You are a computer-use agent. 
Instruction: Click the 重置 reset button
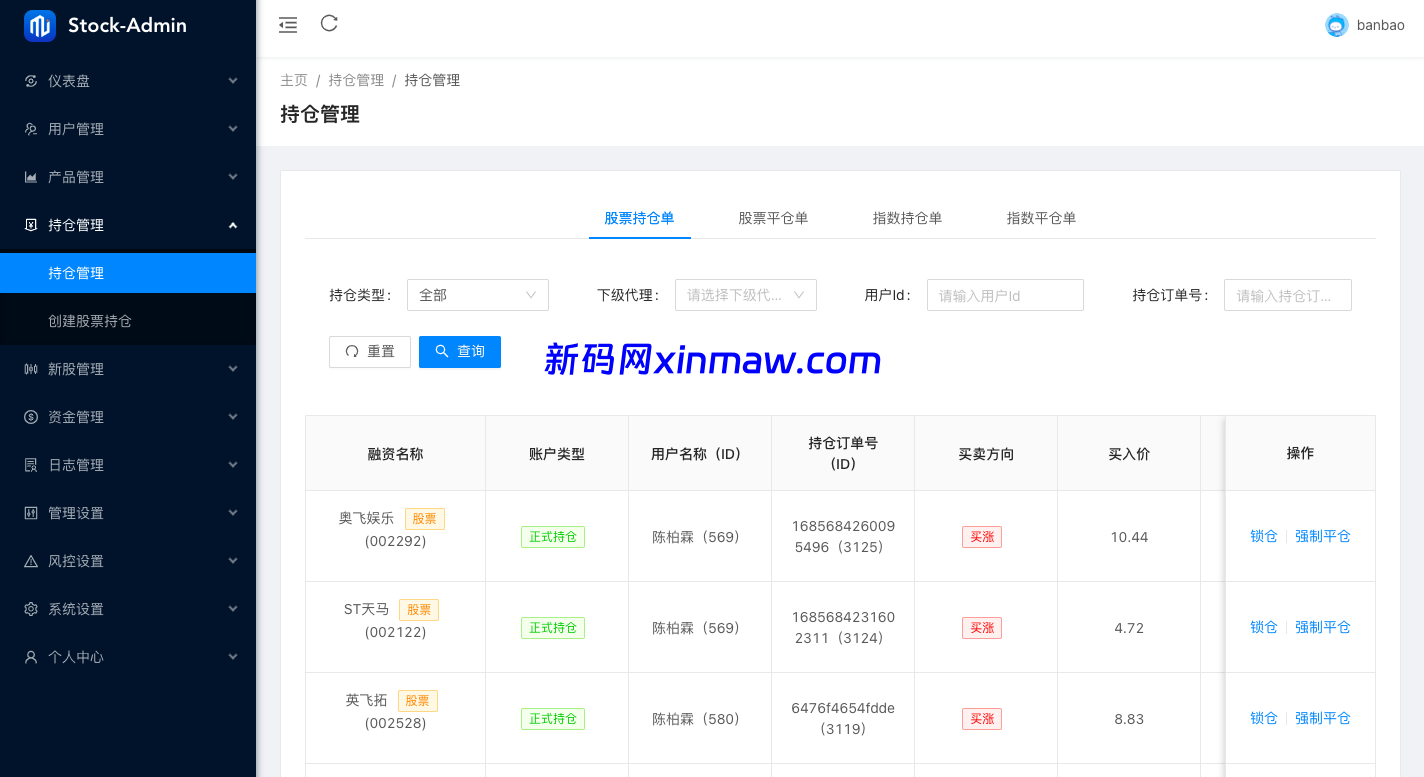(x=370, y=352)
